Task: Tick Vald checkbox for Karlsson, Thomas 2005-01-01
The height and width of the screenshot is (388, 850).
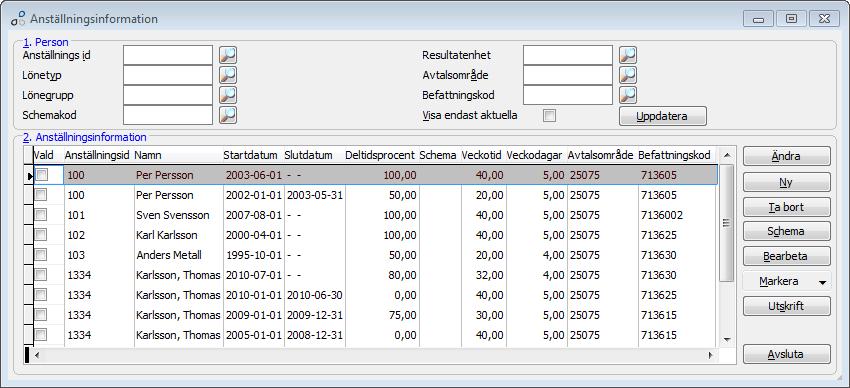Action: click(x=41, y=335)
